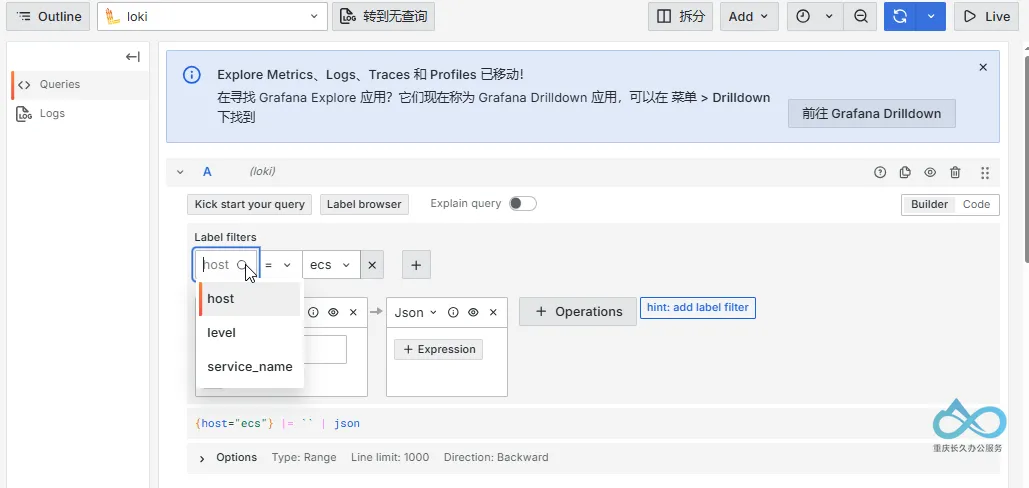Open the loki data source picker
Viewport: 1029px width, 488px height.
[x=212, y=16]
